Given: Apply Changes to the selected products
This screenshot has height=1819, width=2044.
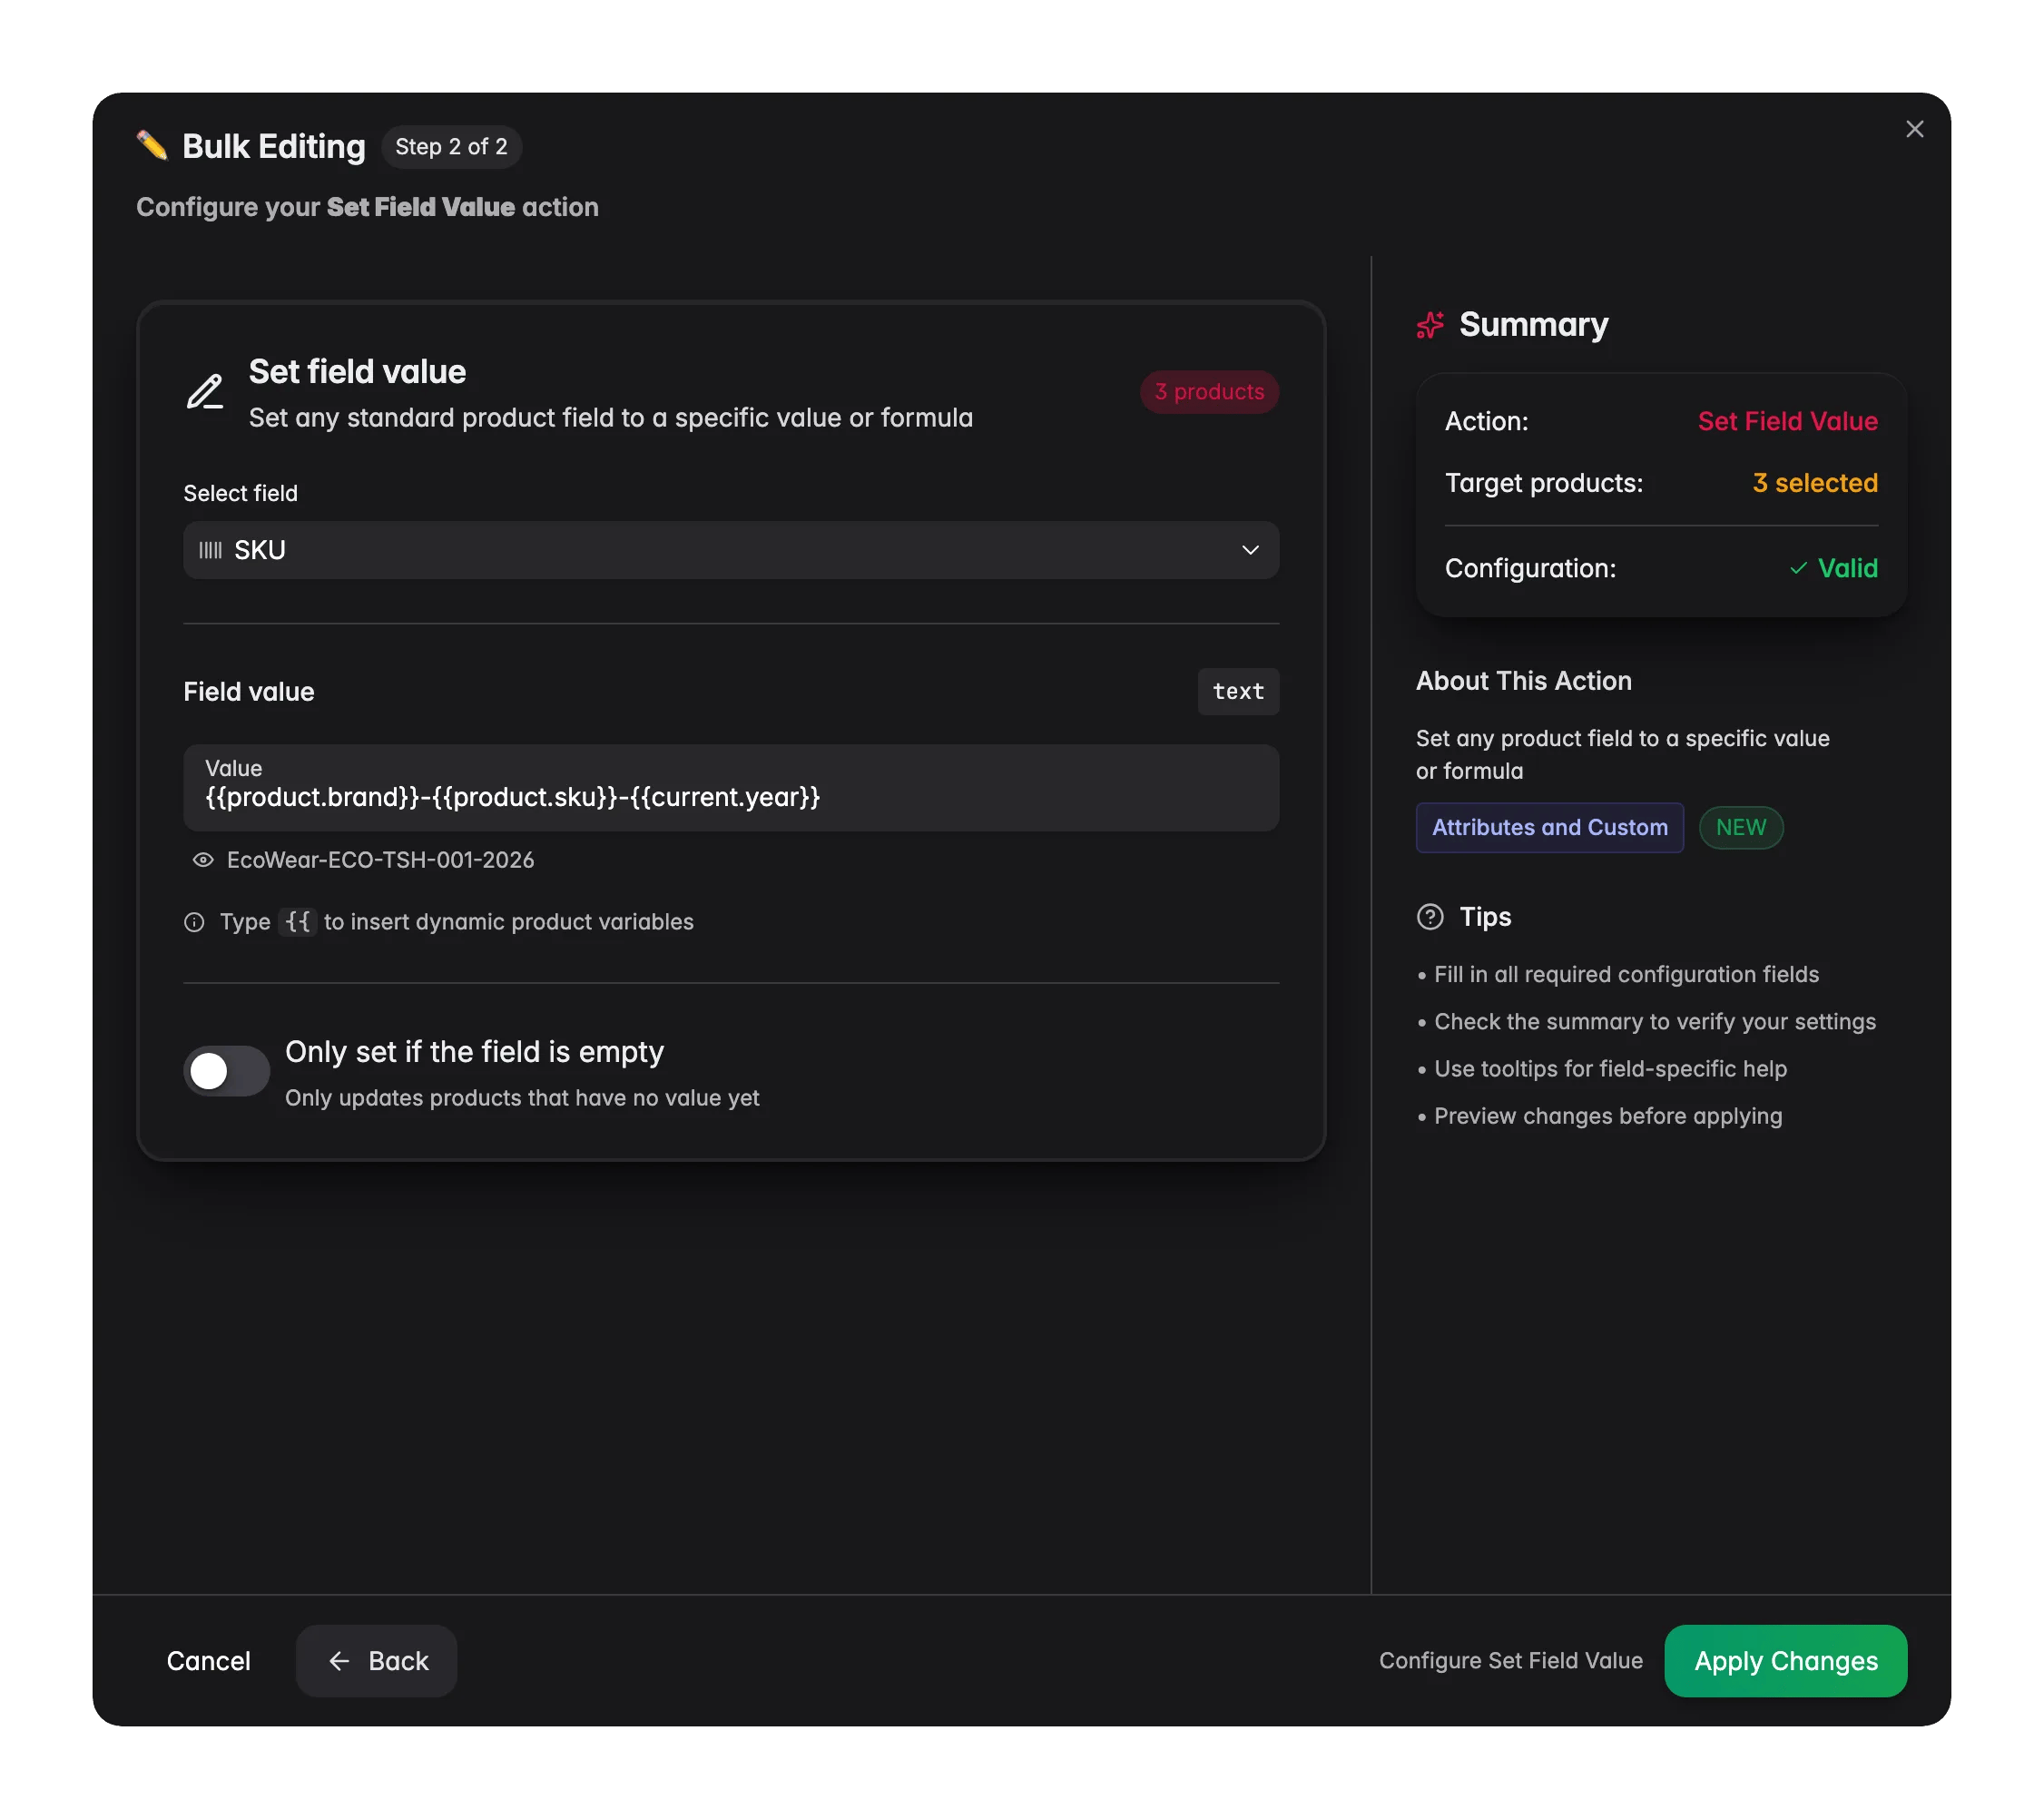Looking at the screenshot, I should [x=1785, y=1661].
